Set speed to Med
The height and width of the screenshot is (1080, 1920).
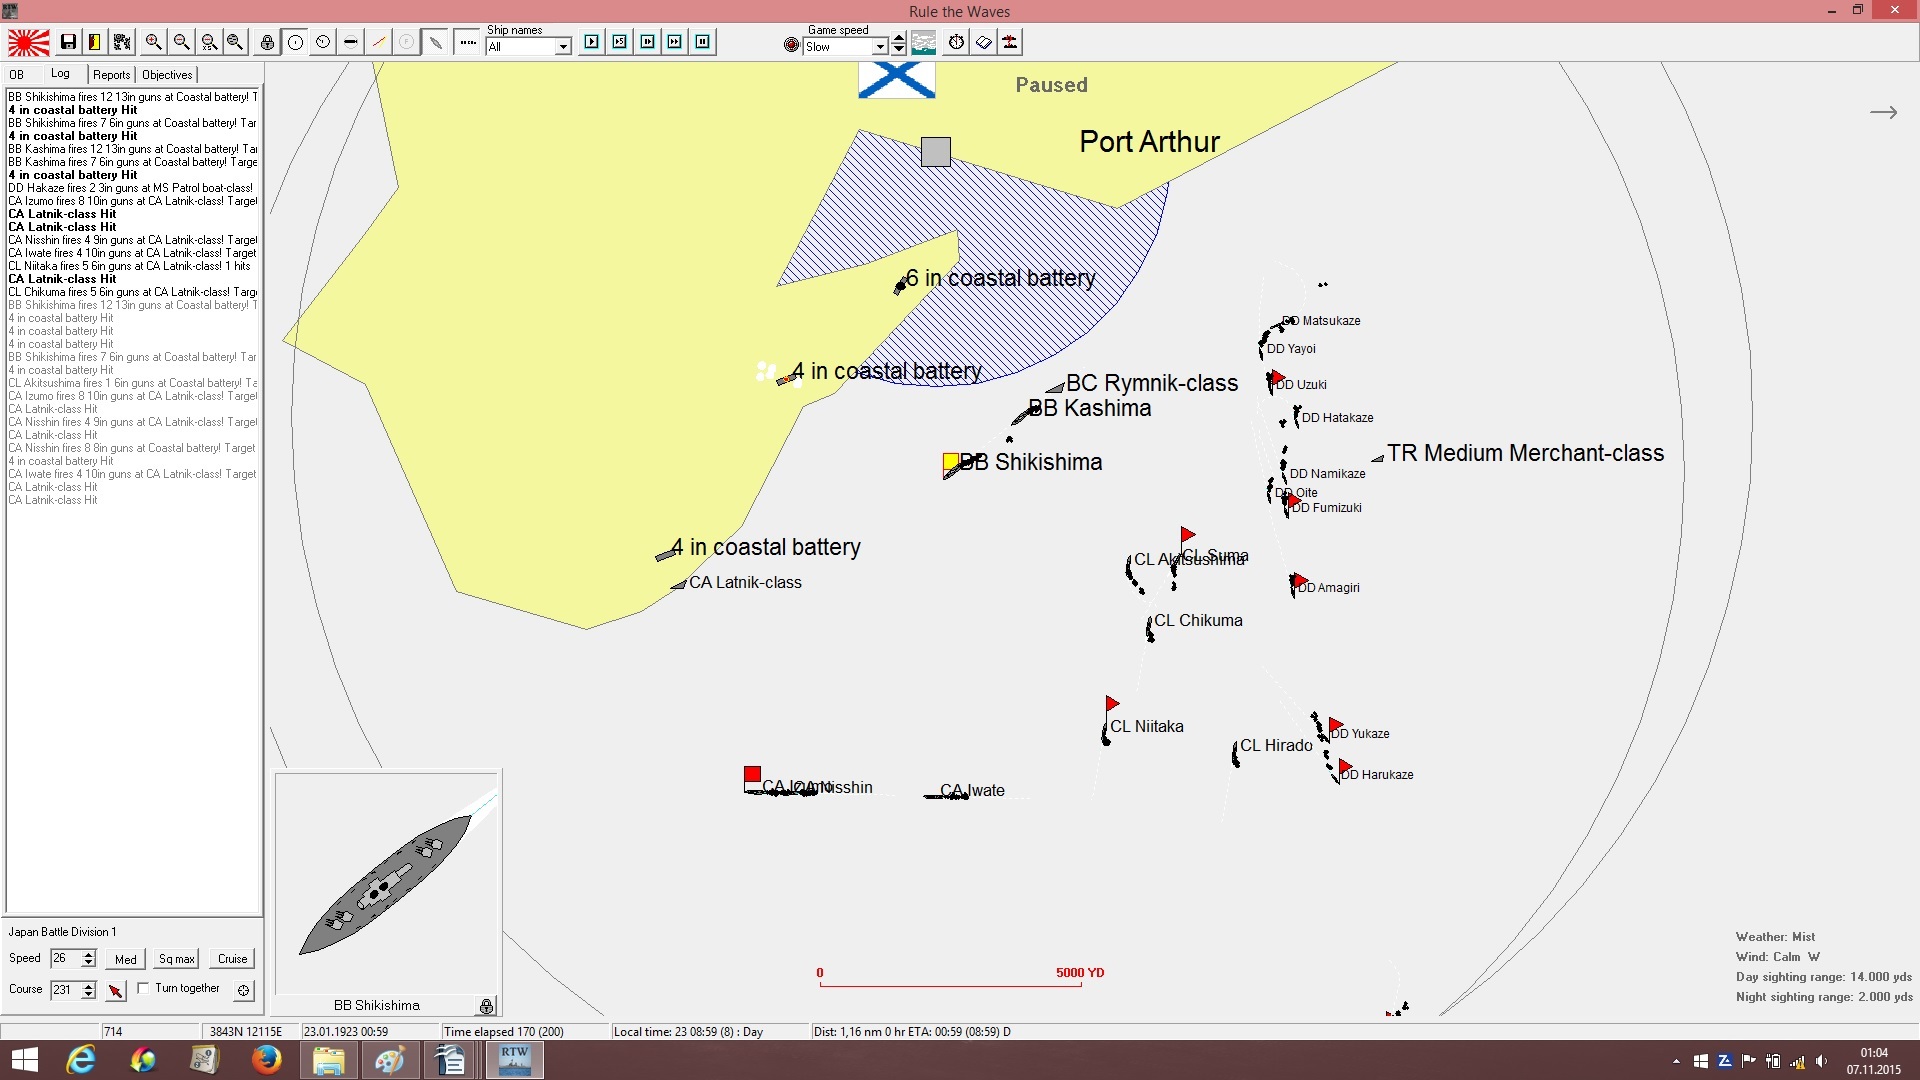click(126, 959)
